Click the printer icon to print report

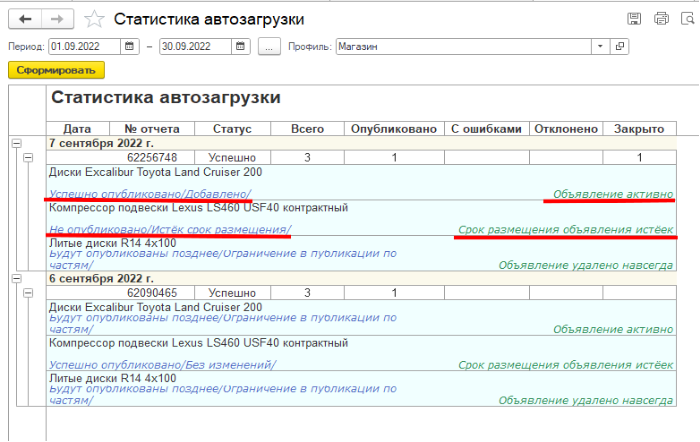coord(660,19)
